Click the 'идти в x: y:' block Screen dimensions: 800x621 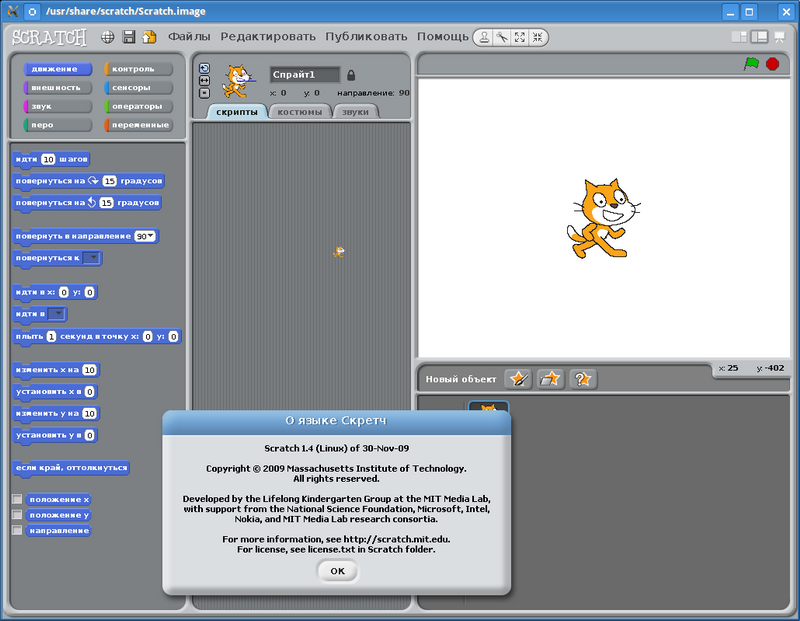pyautogui.click(x=55, y=292)
